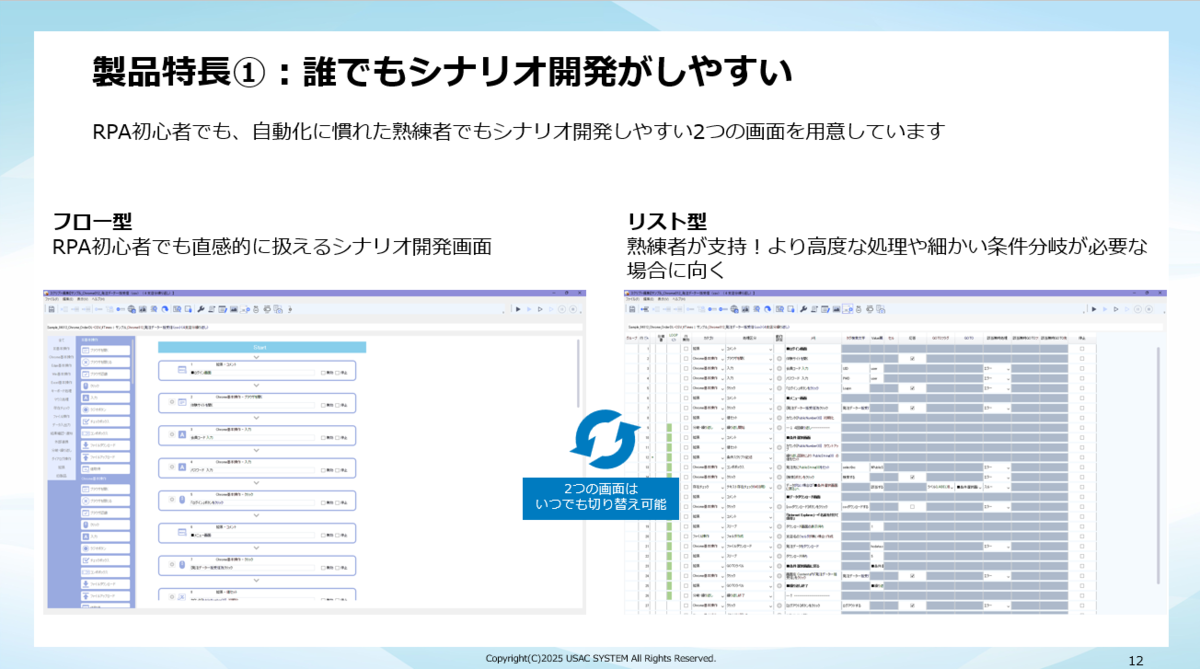
Task: Click the save icon in the list view toolbar
Action: 630,308
